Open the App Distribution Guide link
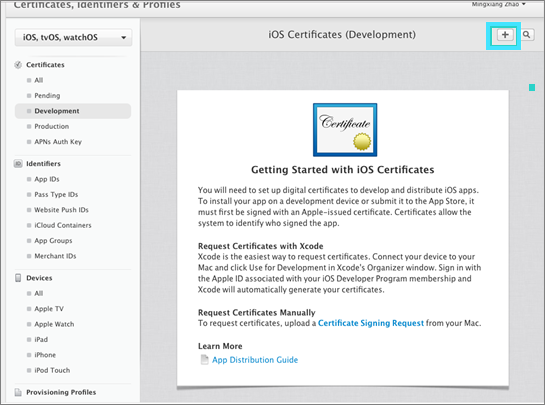The height and width of the screenshot is (405, 545). 255,360
